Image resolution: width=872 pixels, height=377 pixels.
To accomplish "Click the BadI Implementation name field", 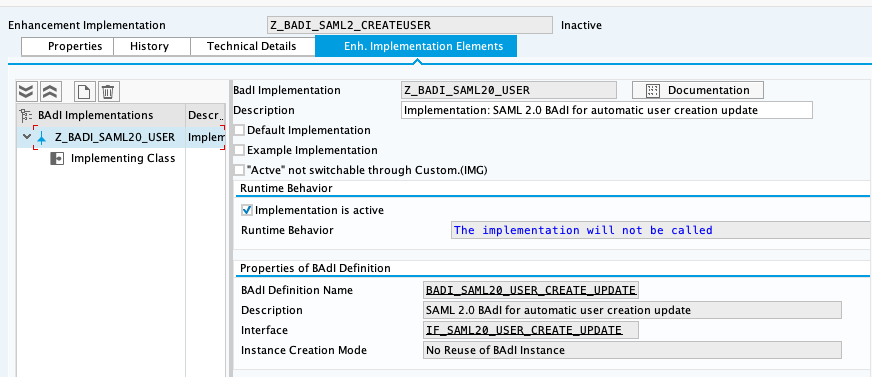I will [509, 90].
